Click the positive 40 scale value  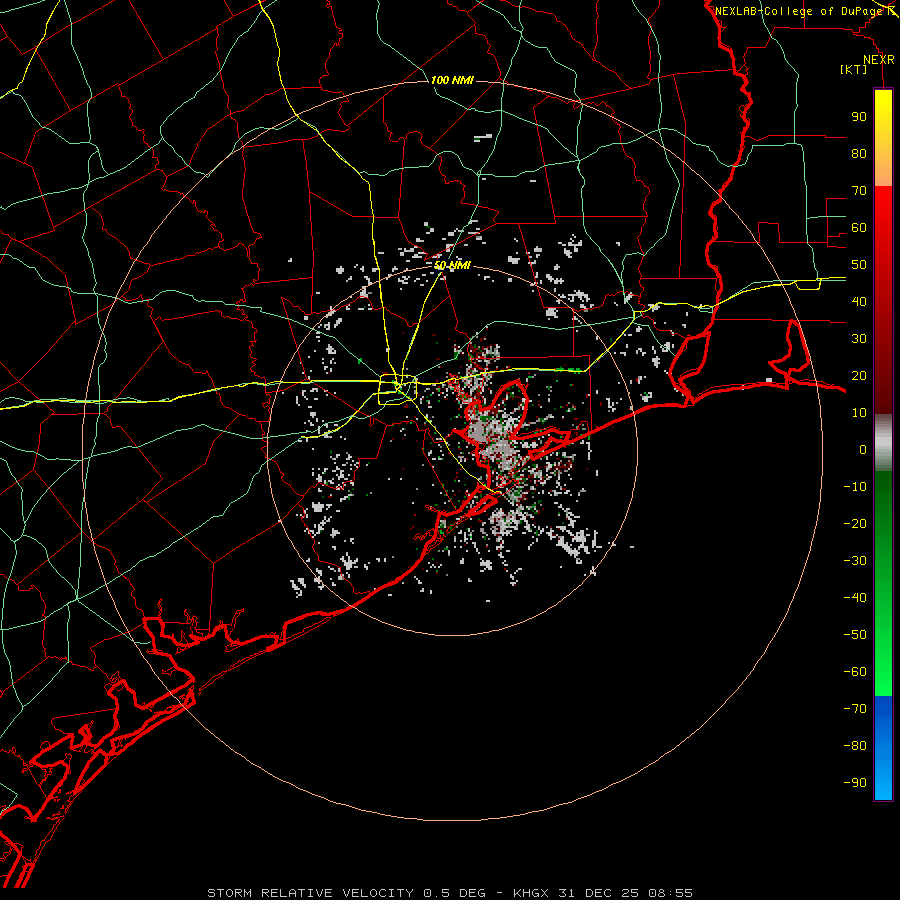tap(859, 301)
